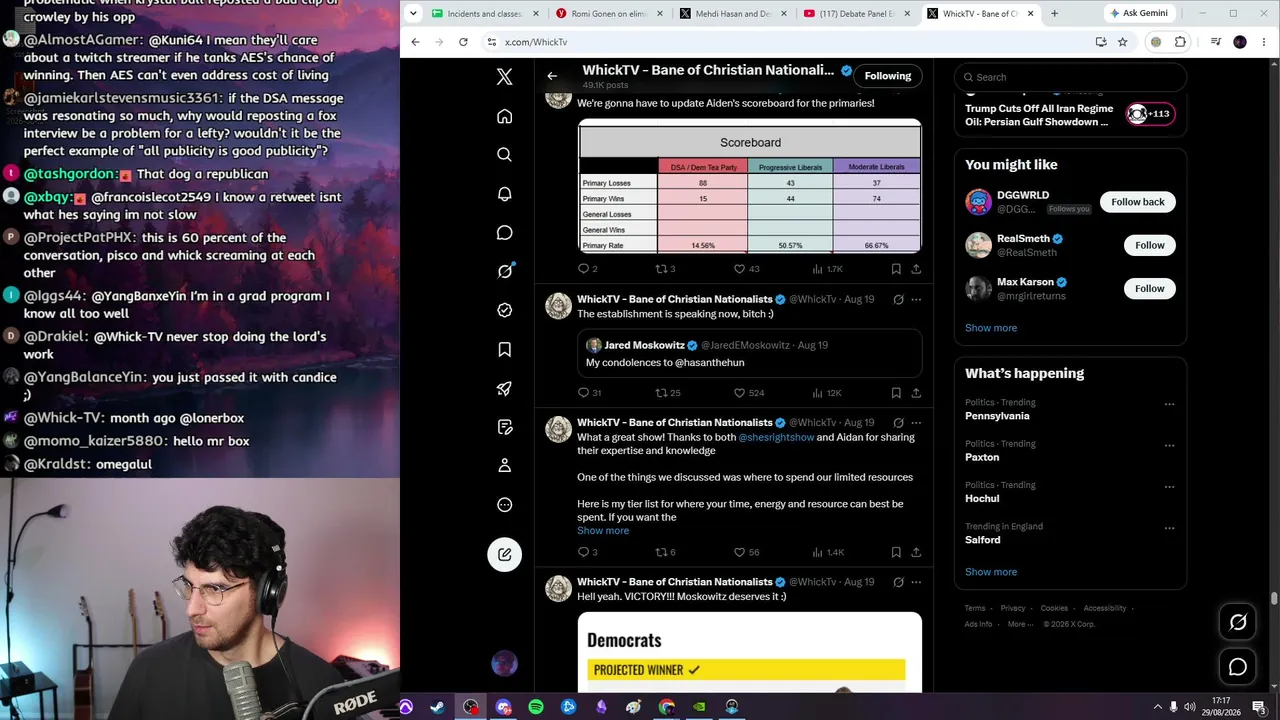Reply to the 'What a great show' post

[x=584, y=552]
